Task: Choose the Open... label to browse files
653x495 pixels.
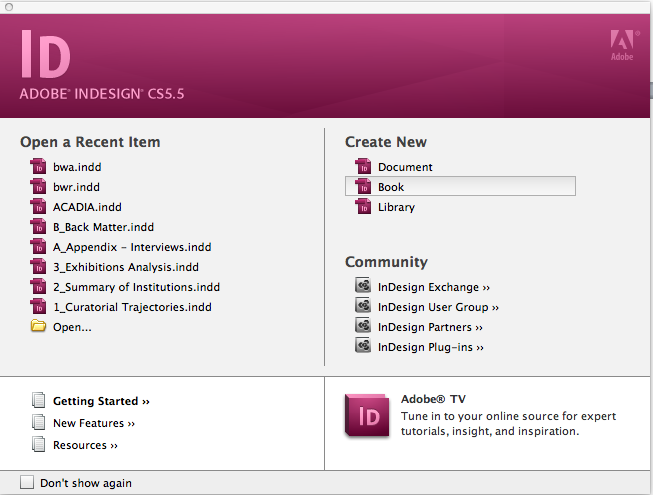Action: click(72, 327)
